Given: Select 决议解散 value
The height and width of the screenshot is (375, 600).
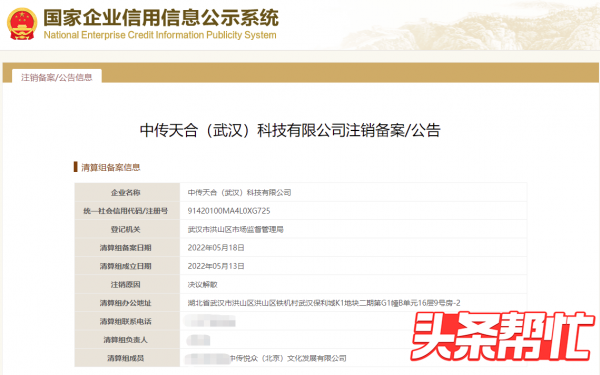Looking at the screenshot, I should [202, 285].
